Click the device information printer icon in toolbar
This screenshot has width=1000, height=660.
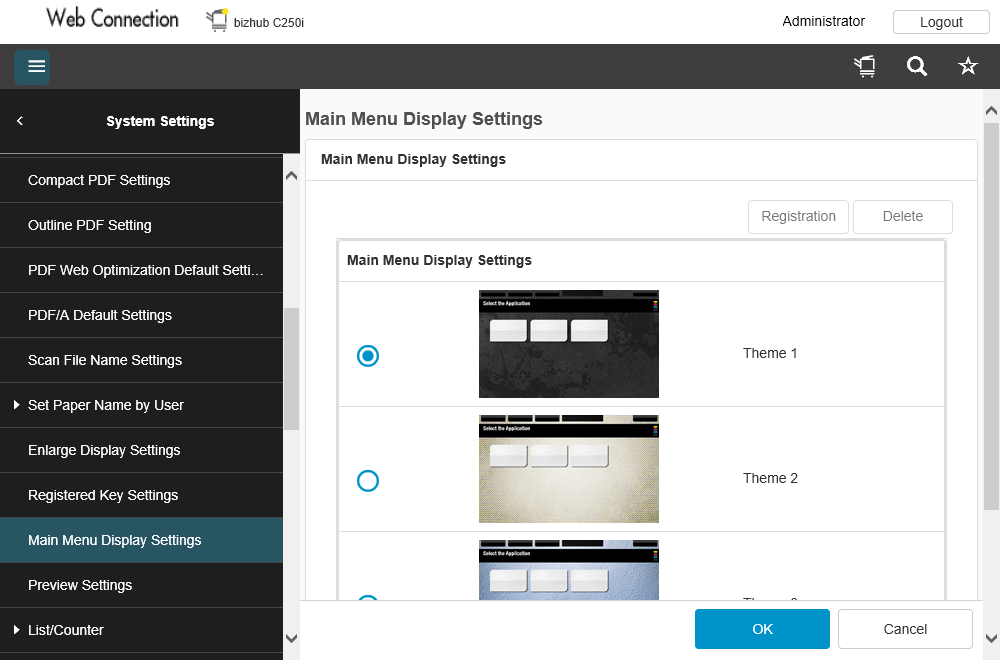click(x=865, y=66)
